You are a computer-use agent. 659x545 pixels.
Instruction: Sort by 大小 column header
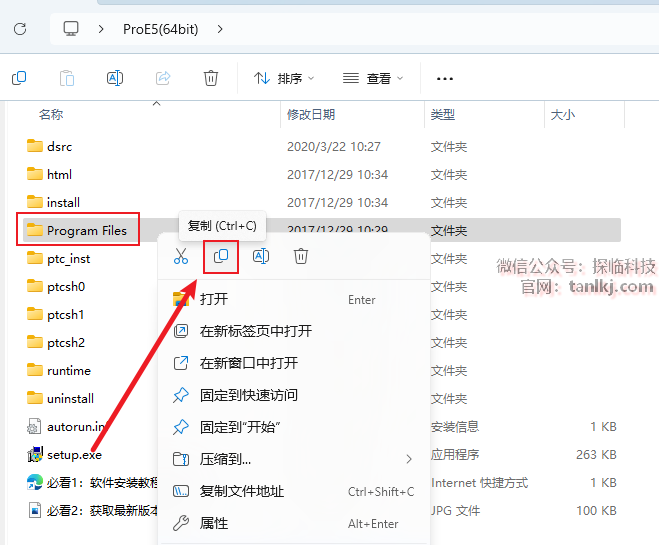[563, 114]
